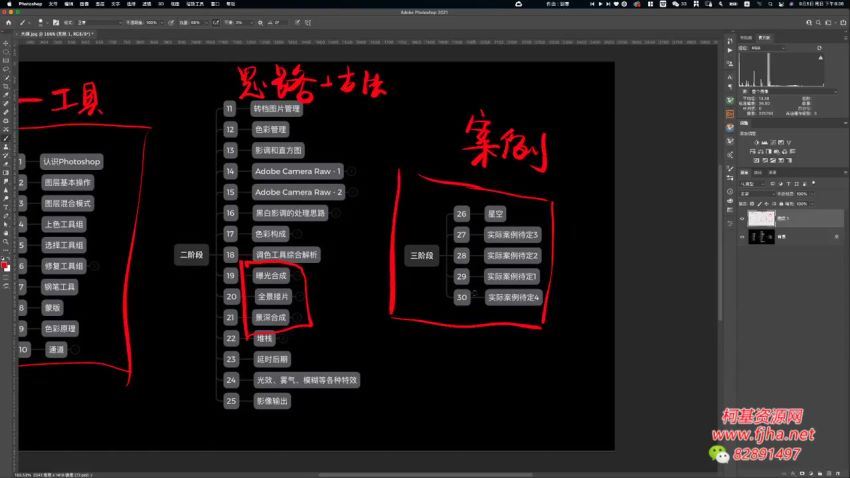This screenshot has height=478, width=850.
Task: Add a Vibrance adjustment
Action: coord(789,143)
